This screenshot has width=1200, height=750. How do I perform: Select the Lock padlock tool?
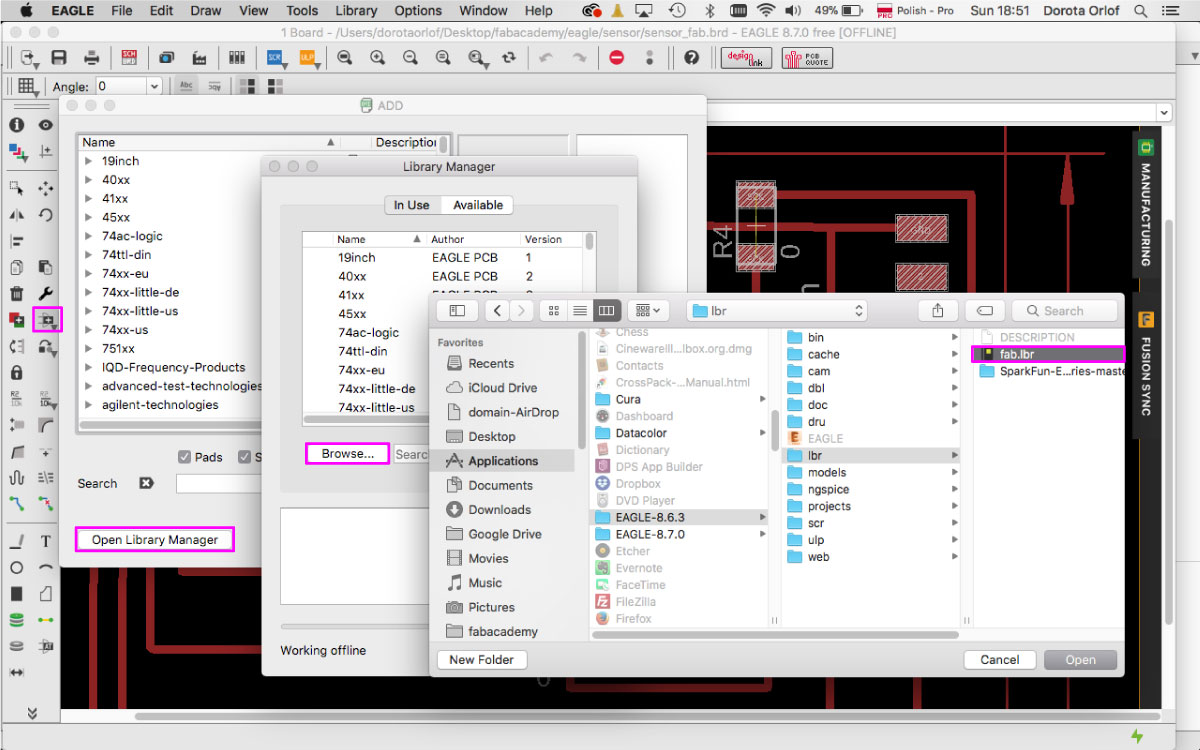pos(17,372)
